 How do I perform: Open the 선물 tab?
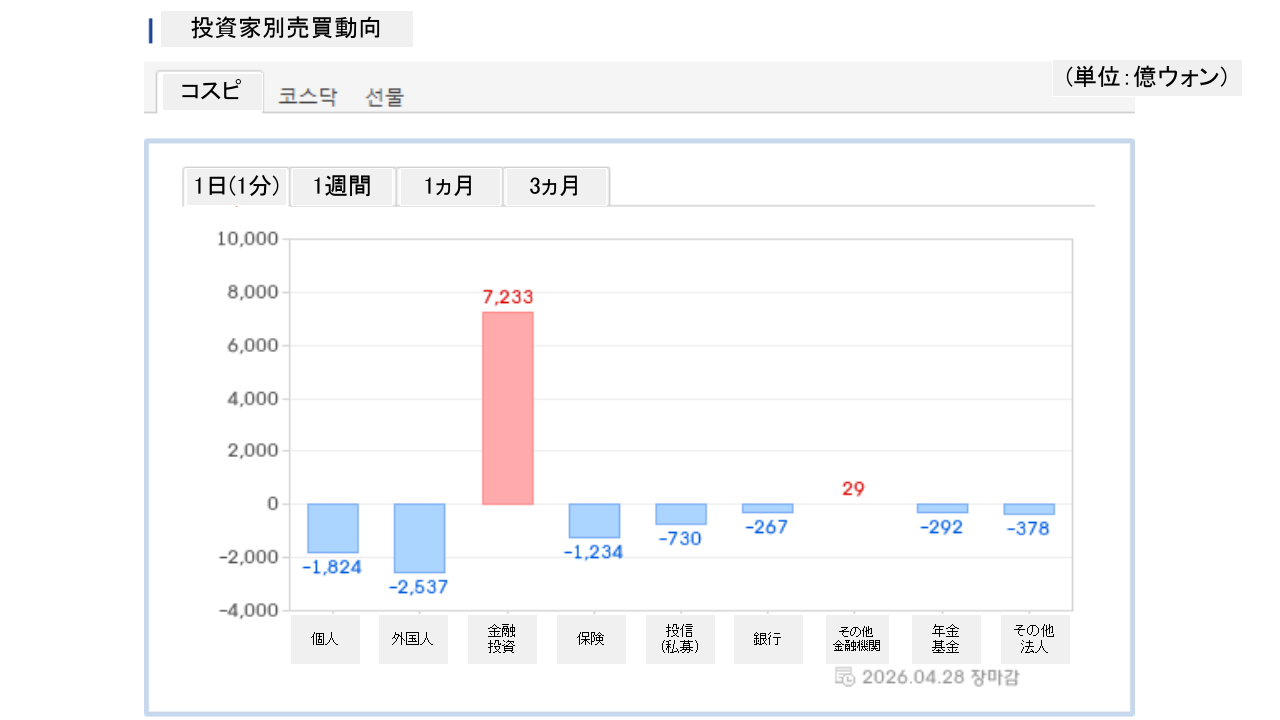(385, 97)
